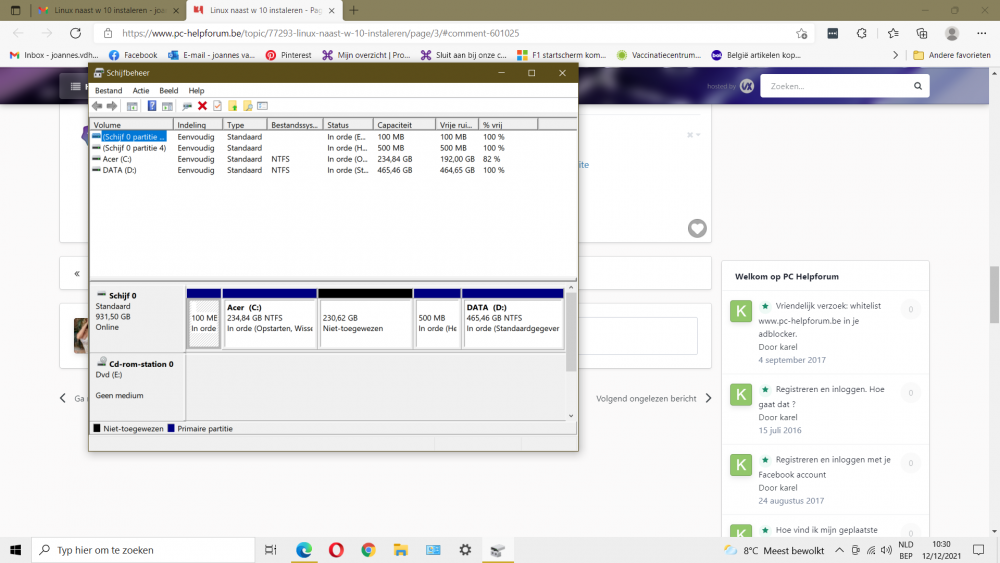Screen dimensions: 1000x563
Task: Expand the favorites bar overflow chevron
Action: pyautogui.click(x=895, y=55)
